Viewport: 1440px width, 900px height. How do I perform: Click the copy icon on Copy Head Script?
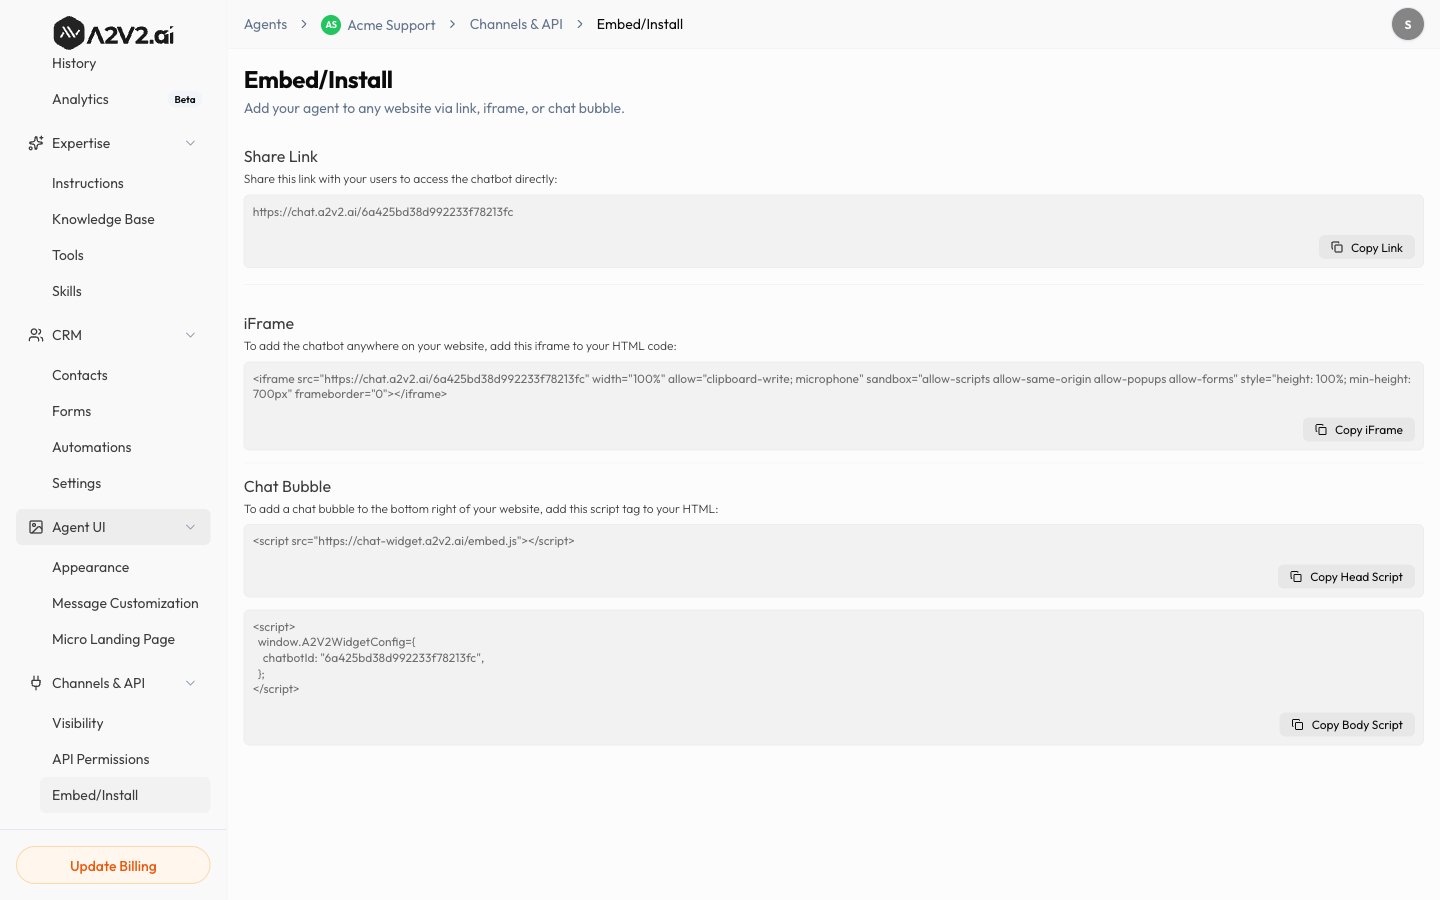(x=1296, y=576)
